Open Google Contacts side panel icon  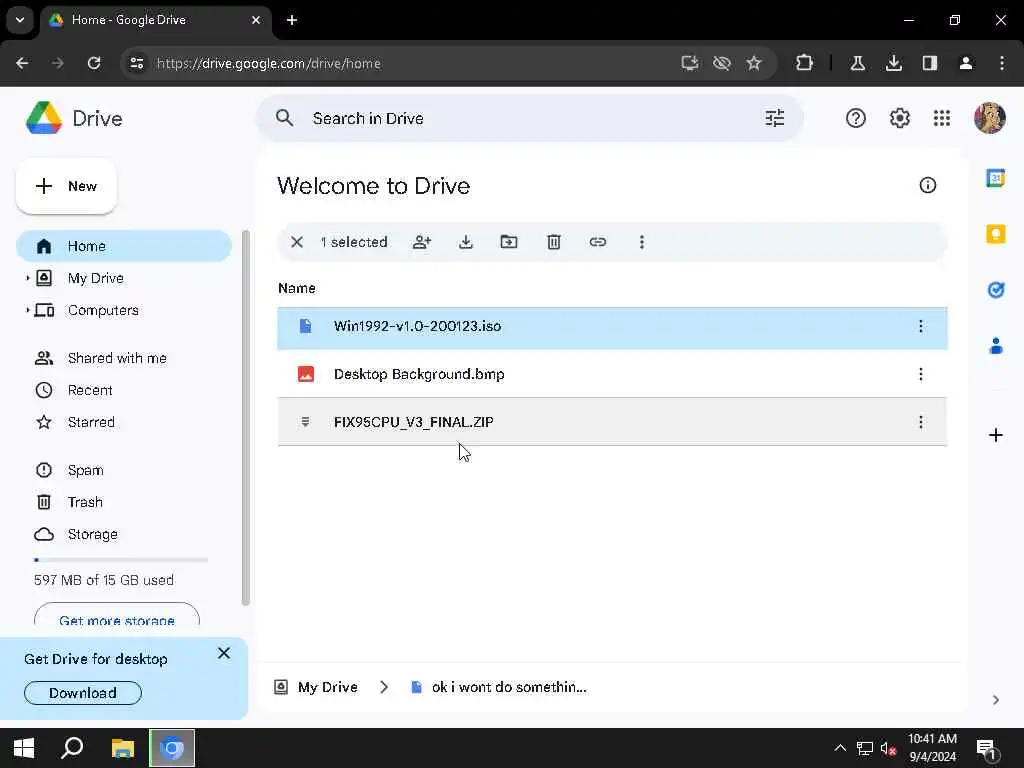point(995,345)
